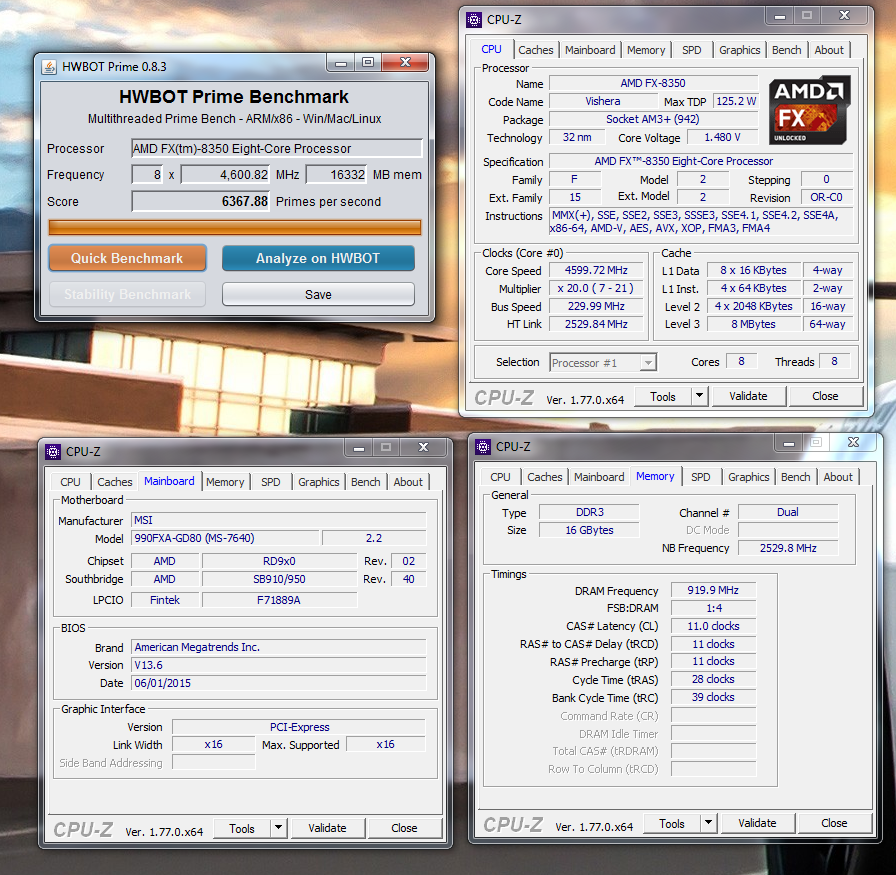Click Close button in Mainboard window
The image size is (896, 875).
coord(404,828)
